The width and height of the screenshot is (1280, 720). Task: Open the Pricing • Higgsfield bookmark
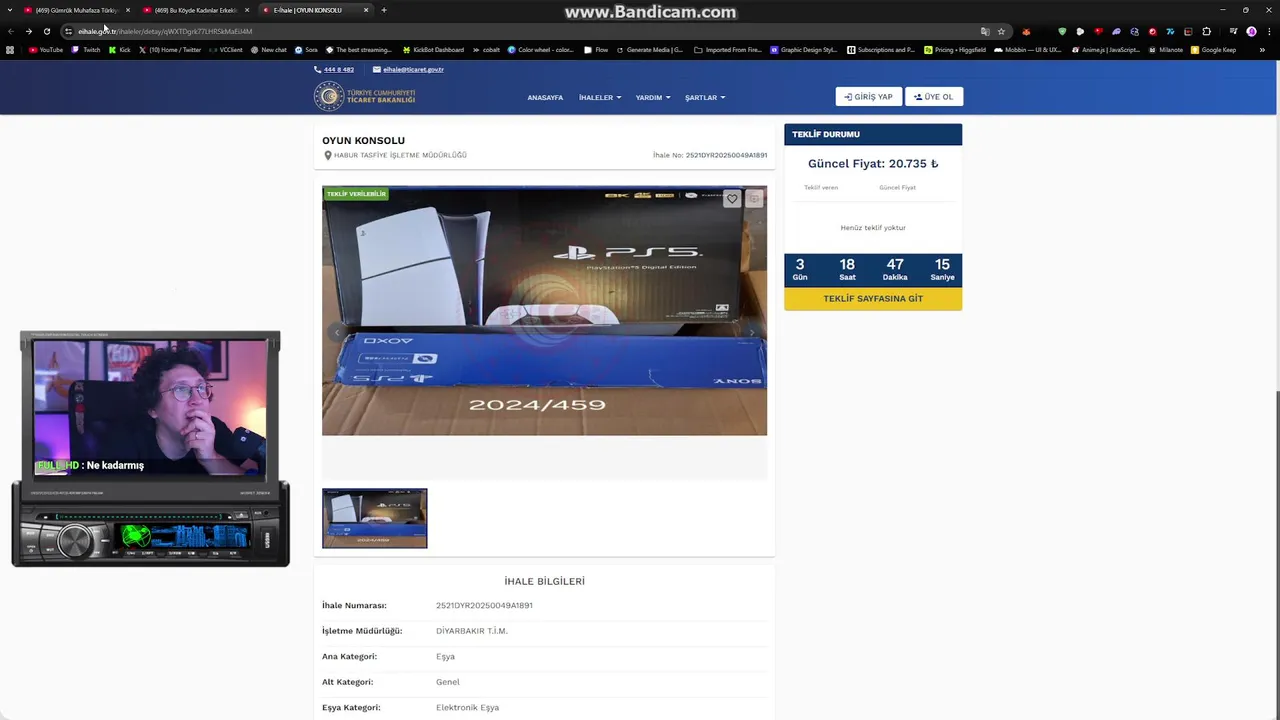pos(955,50)
